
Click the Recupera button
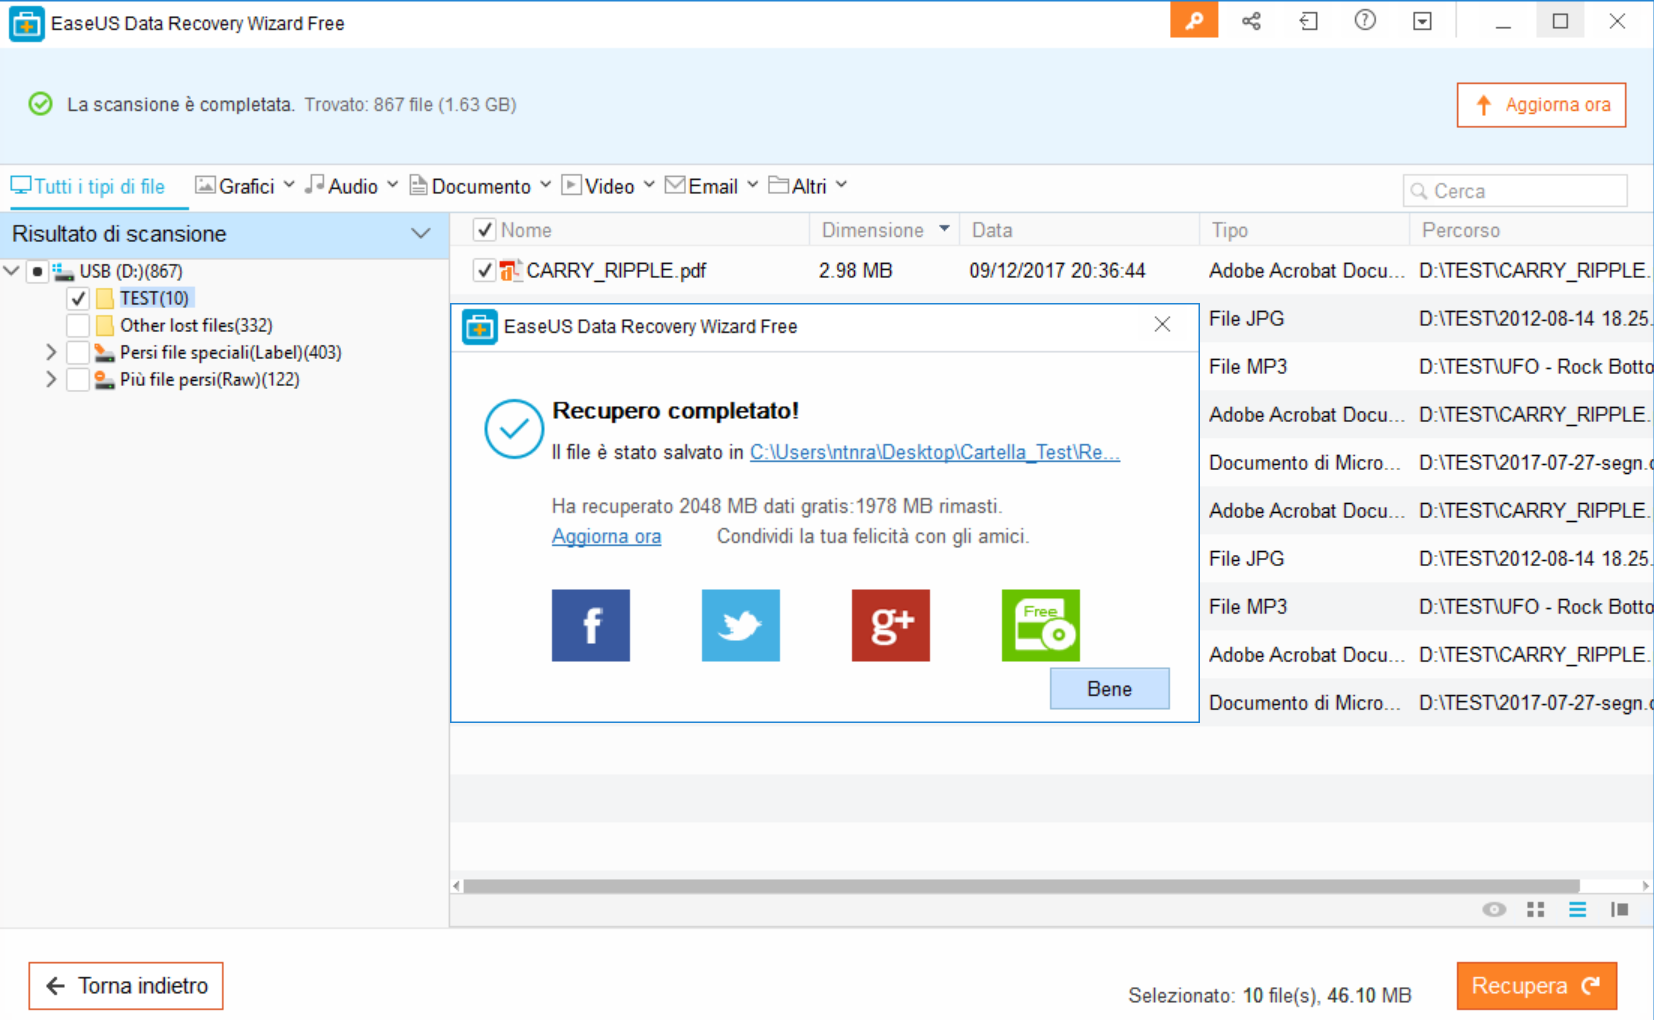tap(1536, 986)
